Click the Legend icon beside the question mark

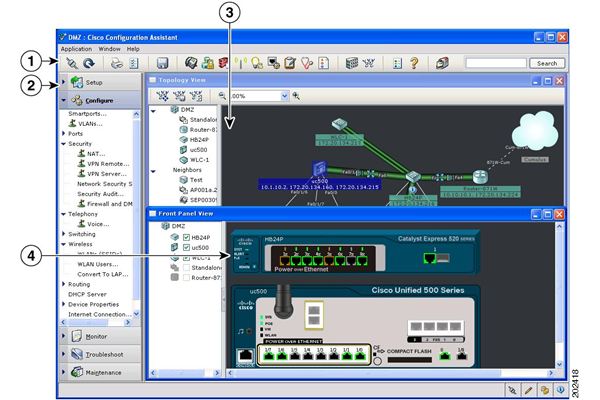click(x=398, y=63)
